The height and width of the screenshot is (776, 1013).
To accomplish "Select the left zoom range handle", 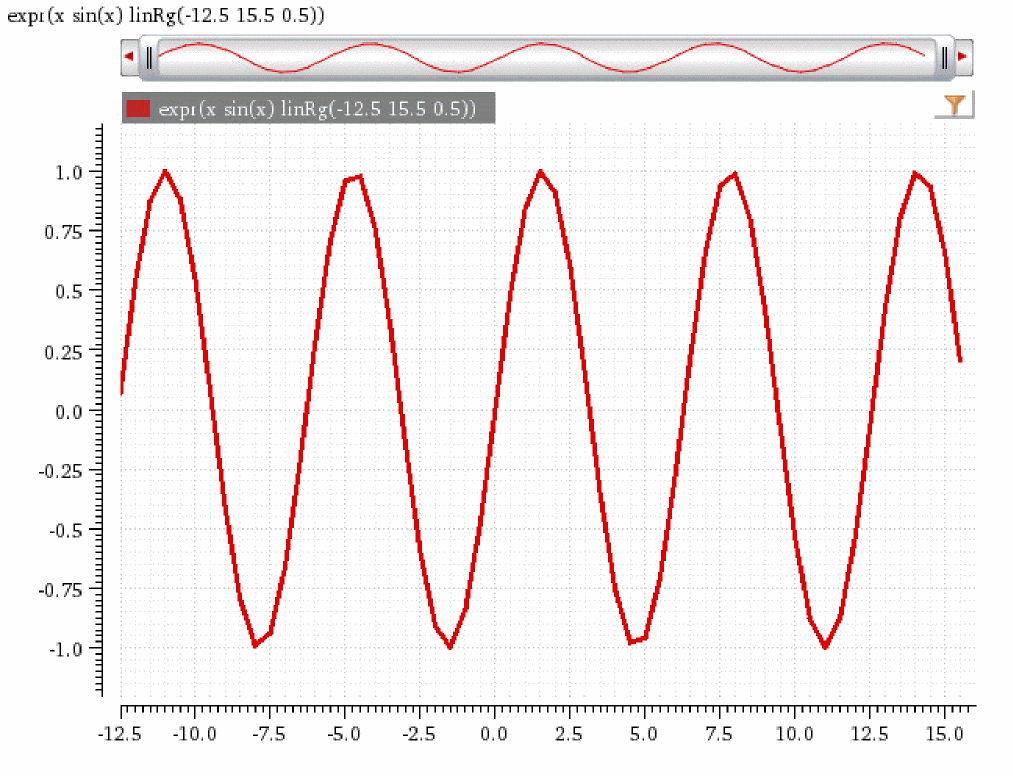I will [x=149, y=58].
